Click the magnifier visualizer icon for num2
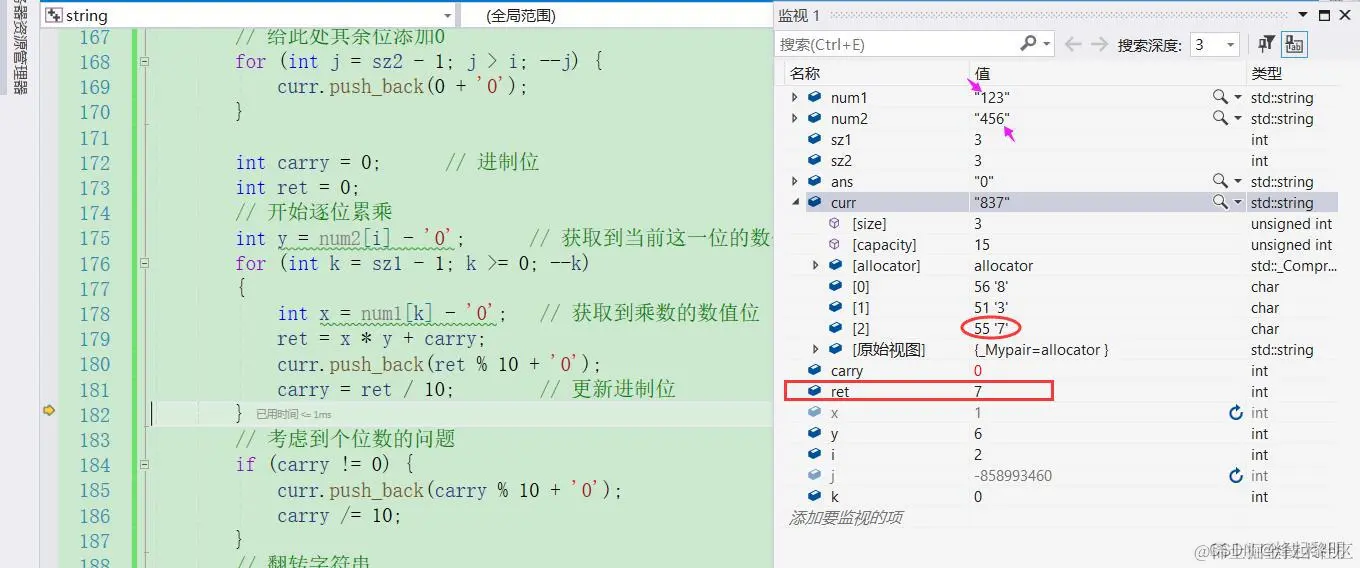1360x568 pixels. tap(1220, 118)
